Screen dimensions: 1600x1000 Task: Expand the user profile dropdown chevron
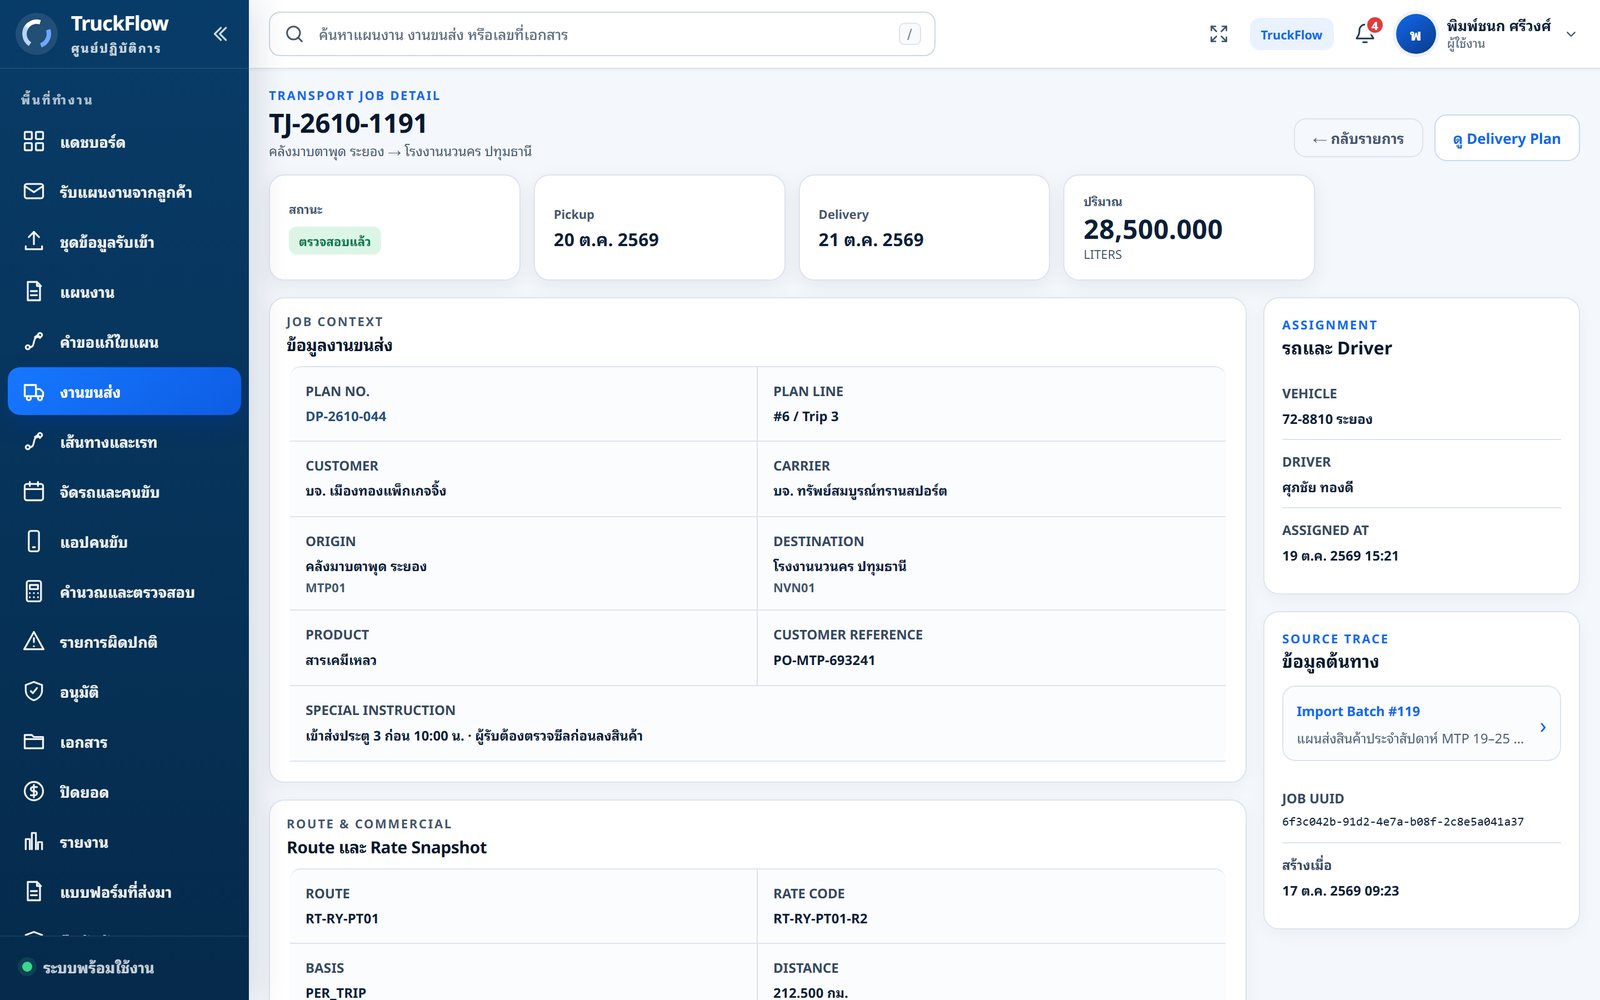click(1570, 34)
